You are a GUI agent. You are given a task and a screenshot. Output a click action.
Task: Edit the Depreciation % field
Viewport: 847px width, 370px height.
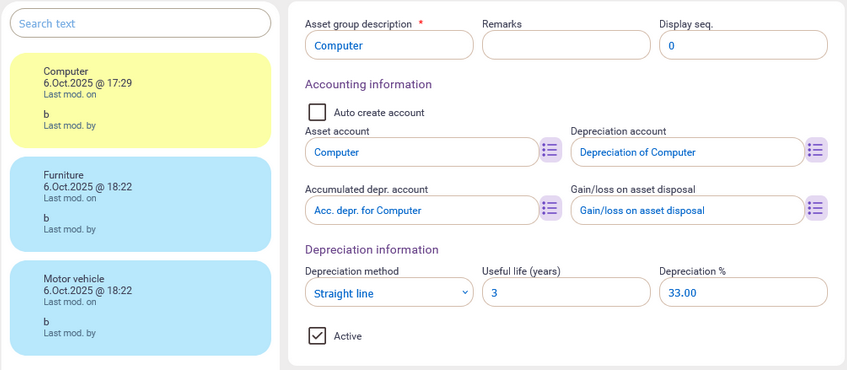pyautogui.click(x=743, y=292)
